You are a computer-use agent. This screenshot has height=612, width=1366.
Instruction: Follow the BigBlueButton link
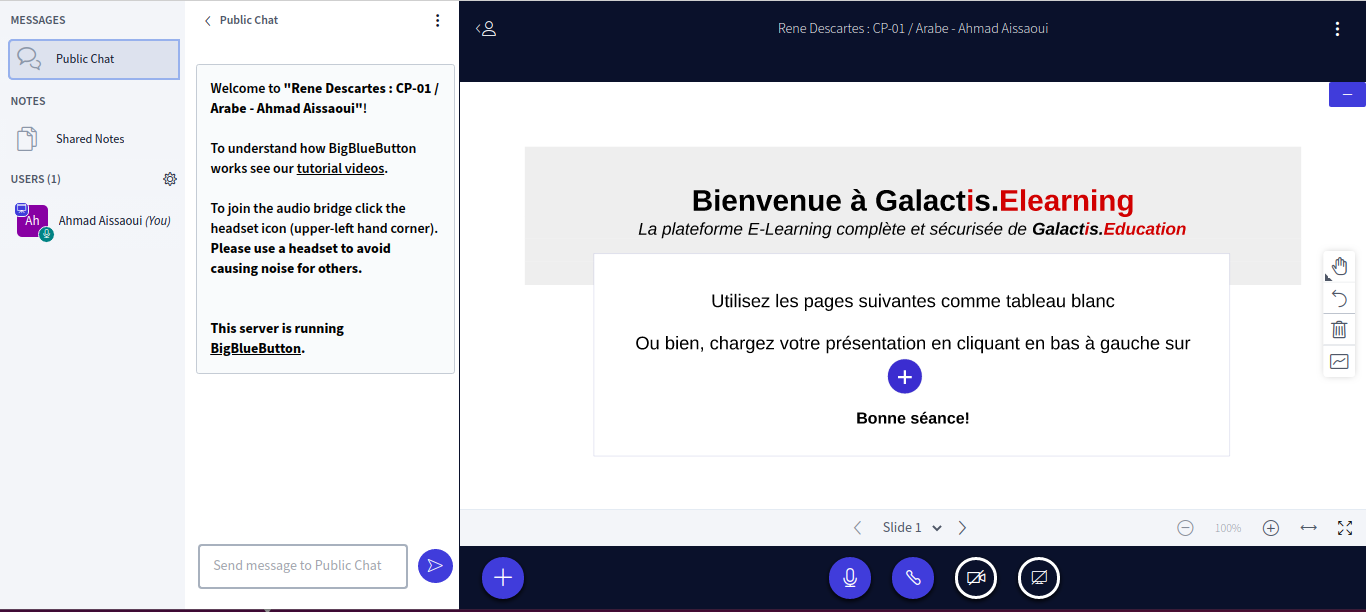[255, 348]
